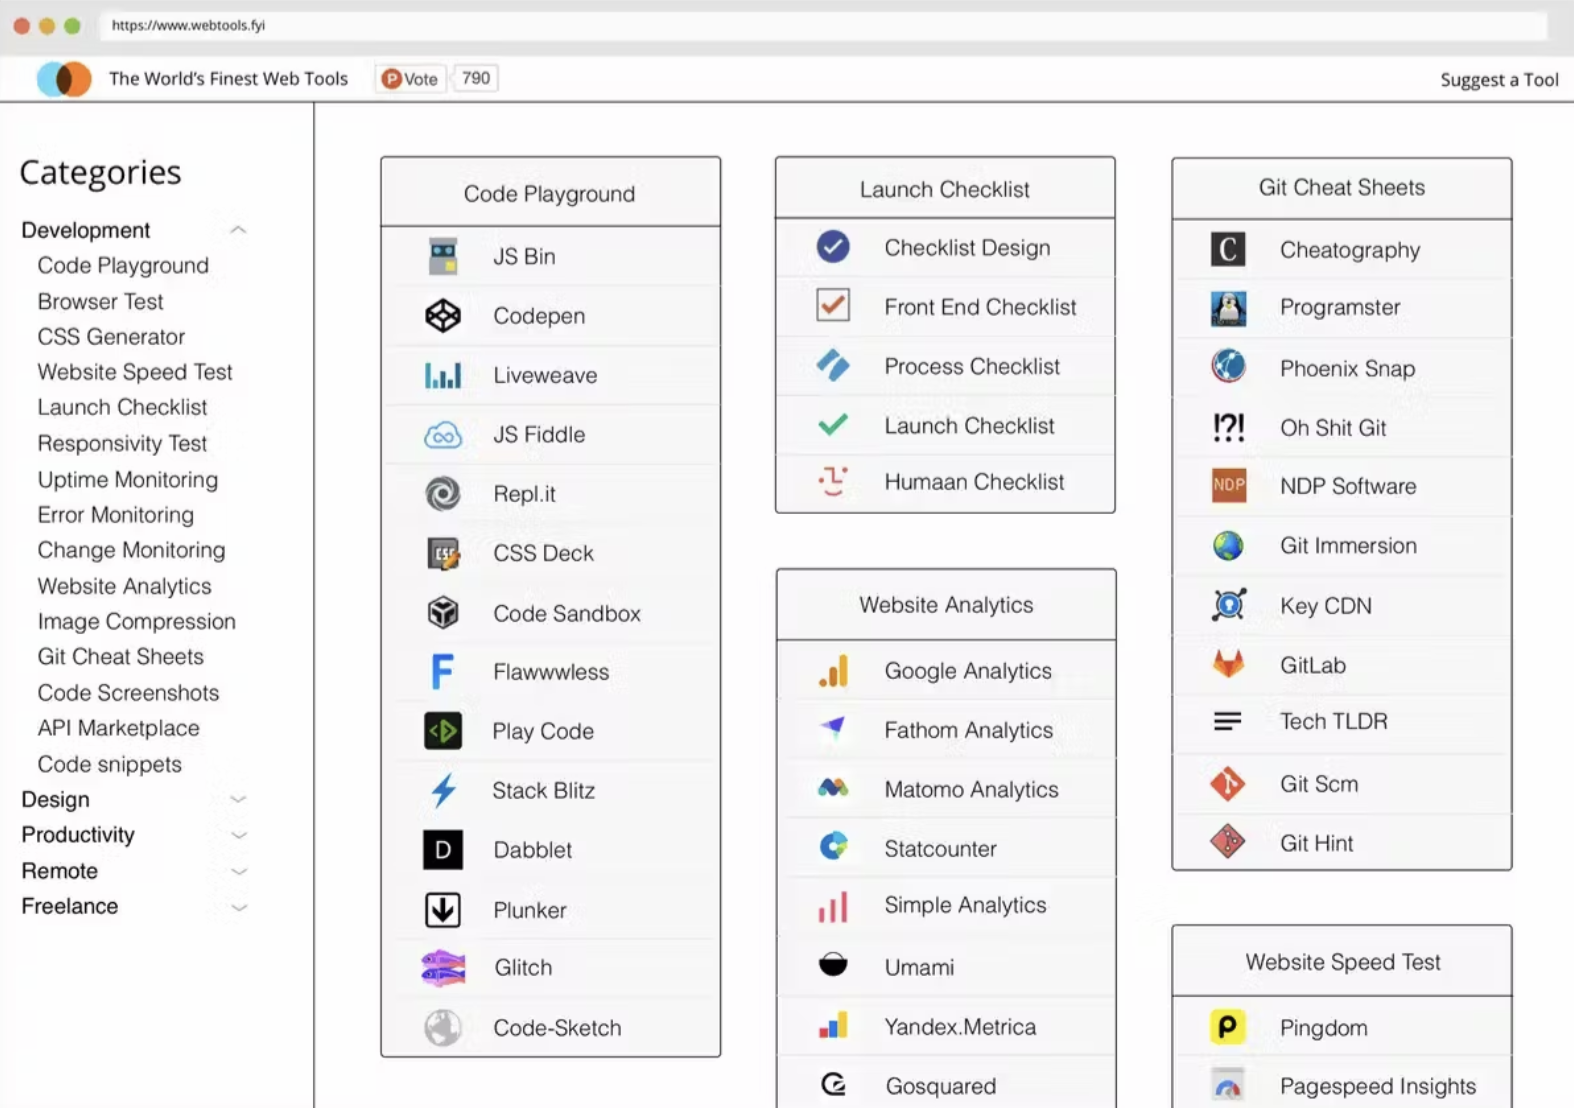Screen dimensions: 1574x1108
Task: Open the Gosquared link
Action: [x=940, y=1086]
